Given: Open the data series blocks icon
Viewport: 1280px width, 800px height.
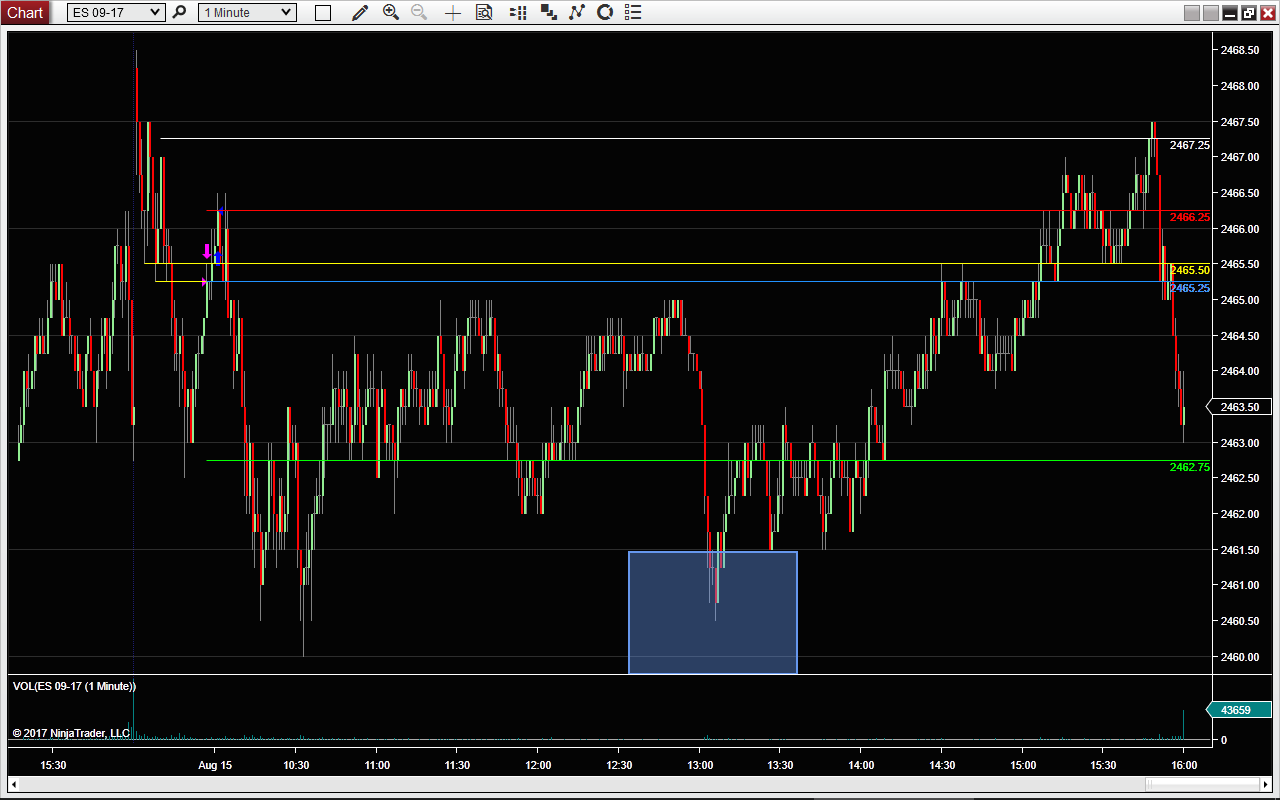Looking at the screenshot, I should 548,12.
